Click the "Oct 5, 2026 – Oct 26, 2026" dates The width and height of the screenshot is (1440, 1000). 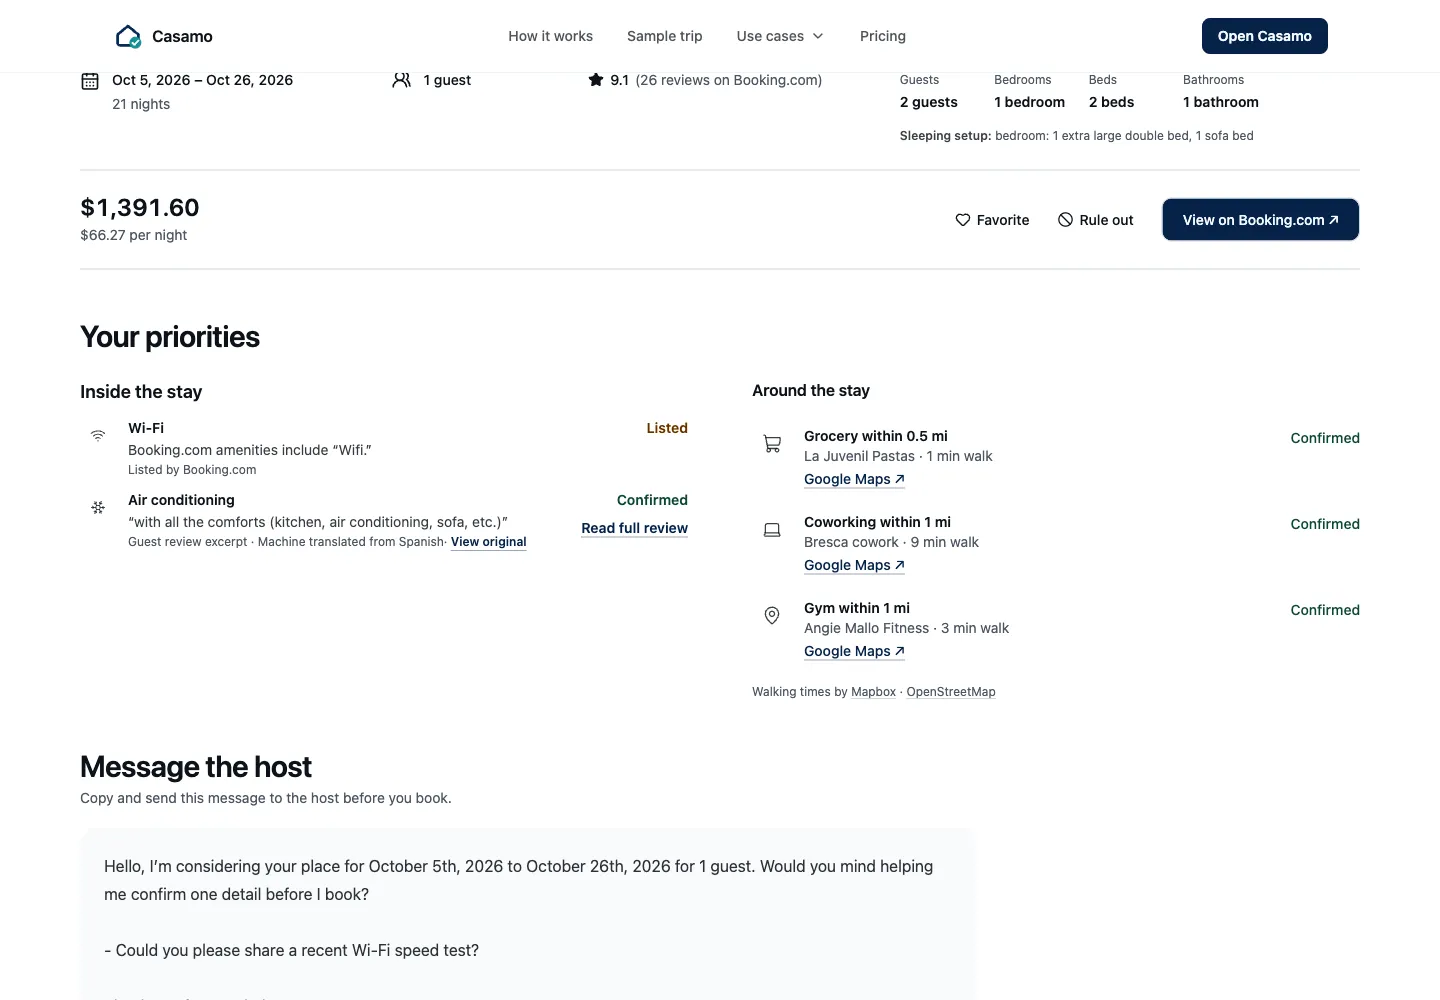tap(202, 80)
